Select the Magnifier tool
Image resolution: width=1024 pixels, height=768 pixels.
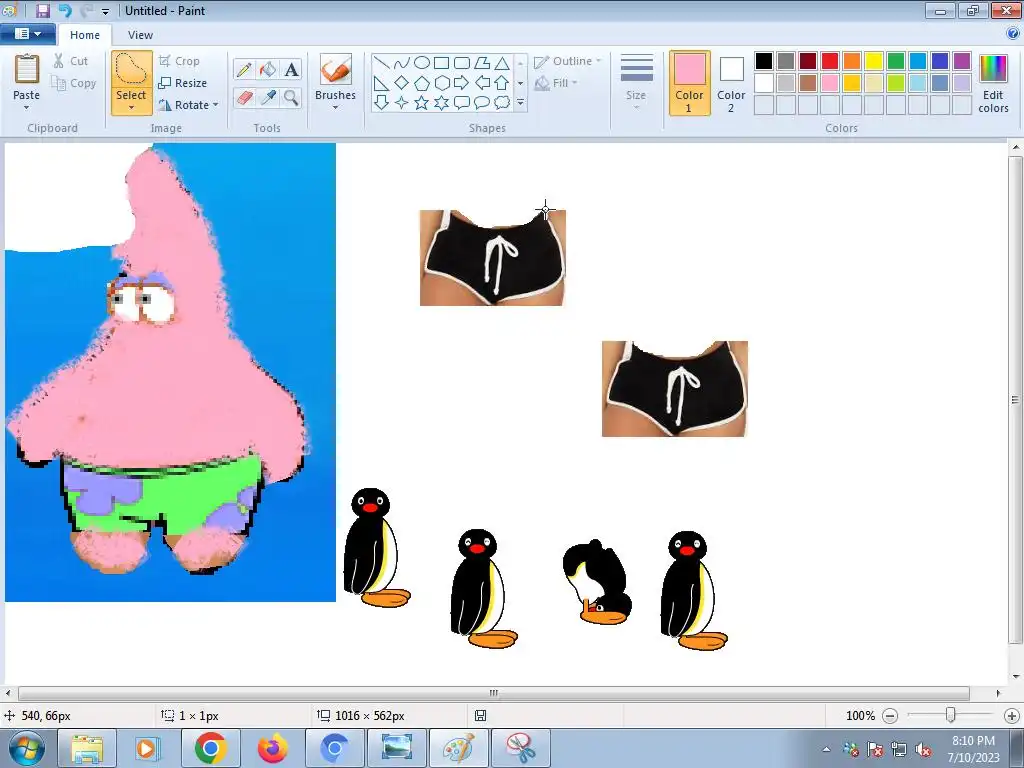[x=292, y=98]
